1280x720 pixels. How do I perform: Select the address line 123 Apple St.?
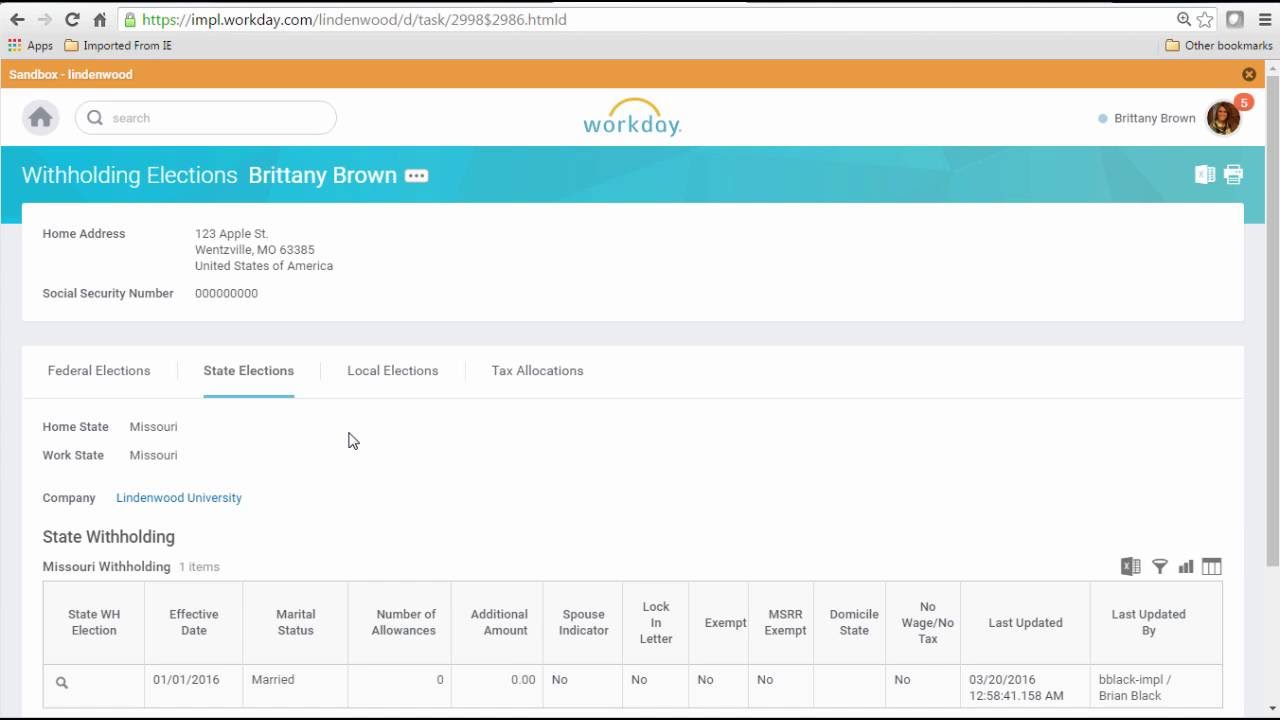click(231, 234)
